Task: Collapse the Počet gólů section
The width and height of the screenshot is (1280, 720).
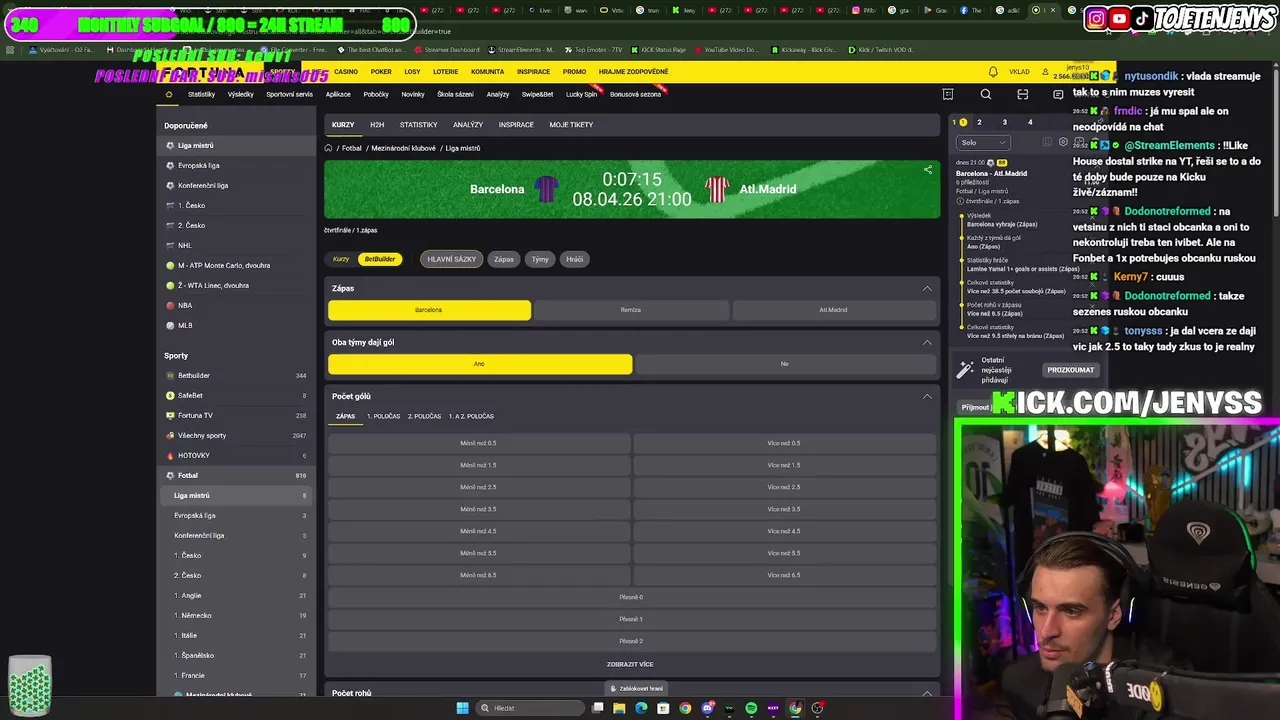Action: coord(927,396)
